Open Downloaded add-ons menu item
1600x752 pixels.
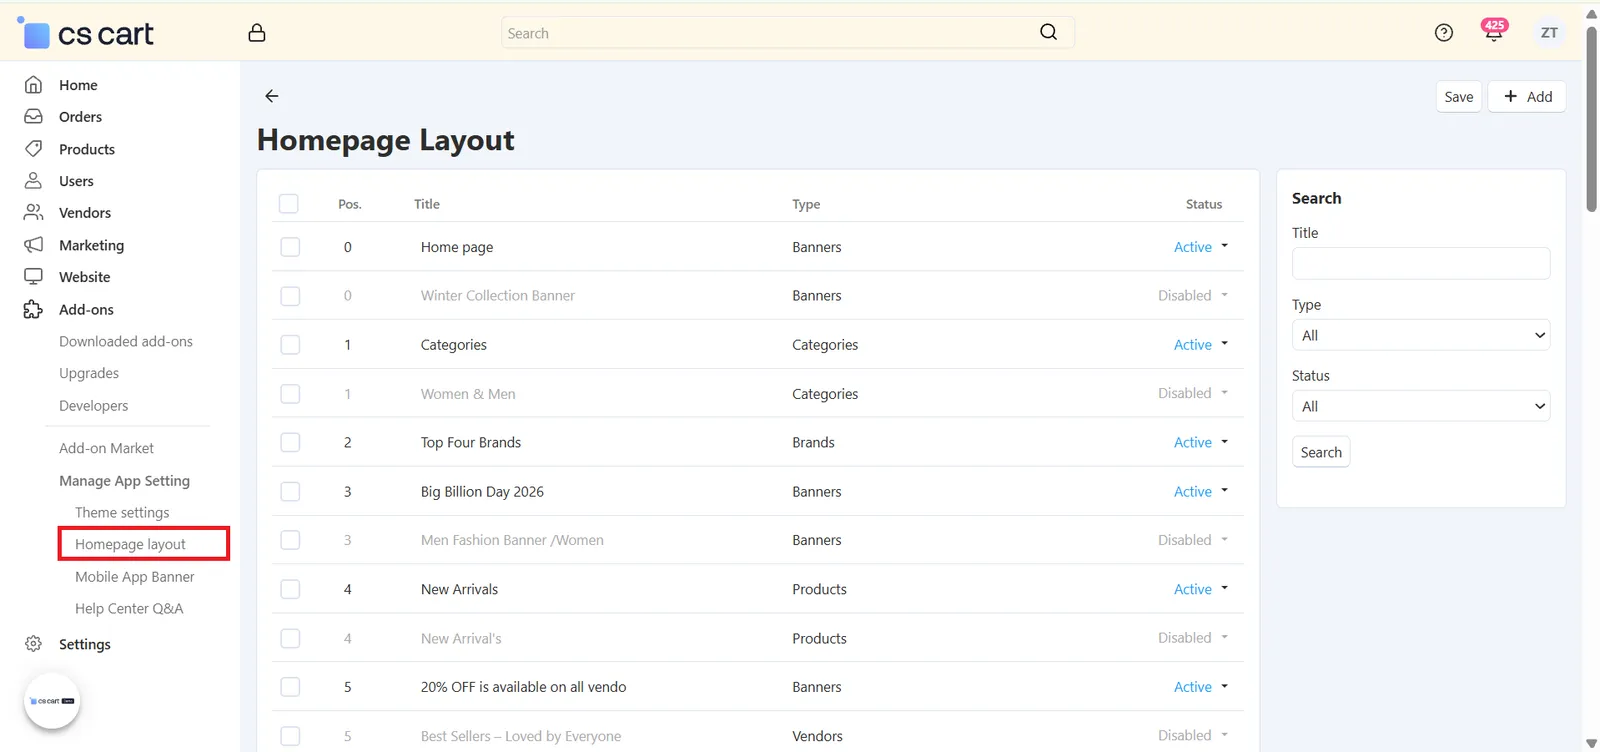pyautogui.click(x=126, y=341)
